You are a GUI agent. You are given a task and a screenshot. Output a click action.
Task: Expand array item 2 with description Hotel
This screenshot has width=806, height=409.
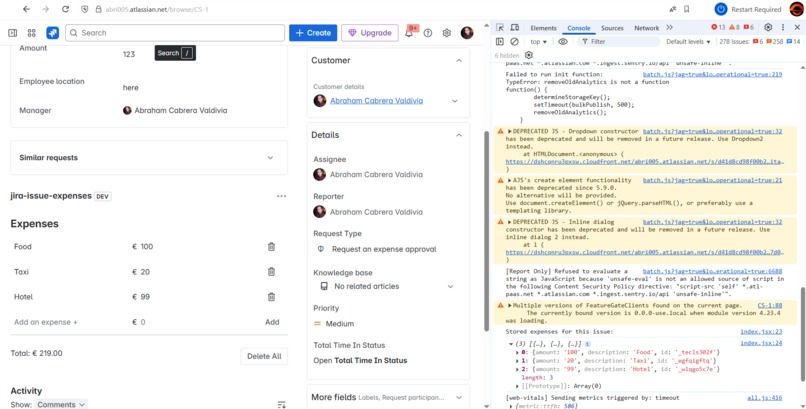click(517, 369)
